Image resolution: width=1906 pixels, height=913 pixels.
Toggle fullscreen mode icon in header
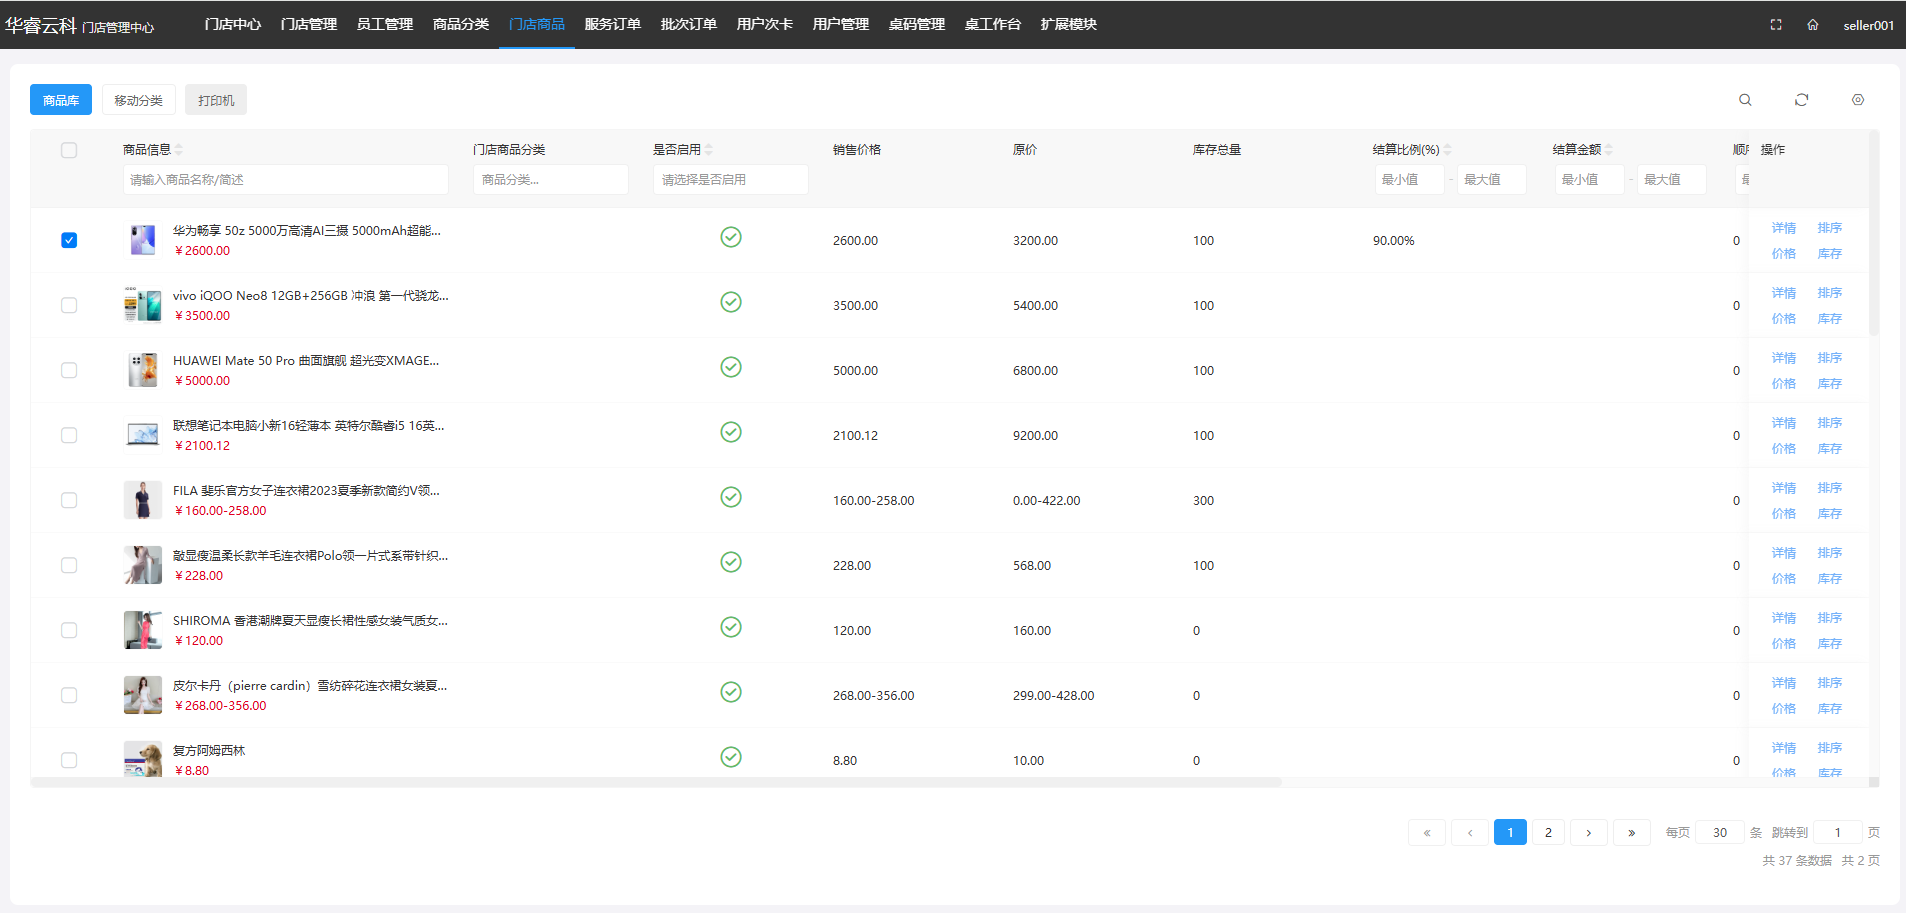(1776, 25)
